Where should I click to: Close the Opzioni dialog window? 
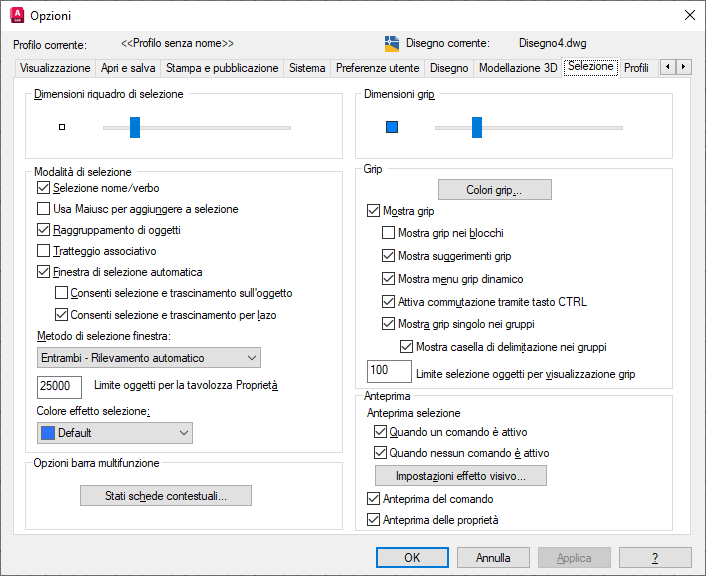(689, 15)
